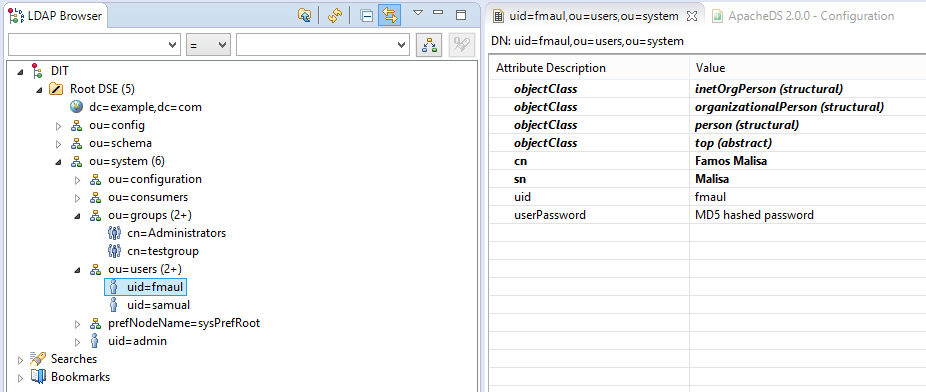Expand the prefNodeName=sysPrefRoot node
Screen dimensions: 926x392
[77, 324]
